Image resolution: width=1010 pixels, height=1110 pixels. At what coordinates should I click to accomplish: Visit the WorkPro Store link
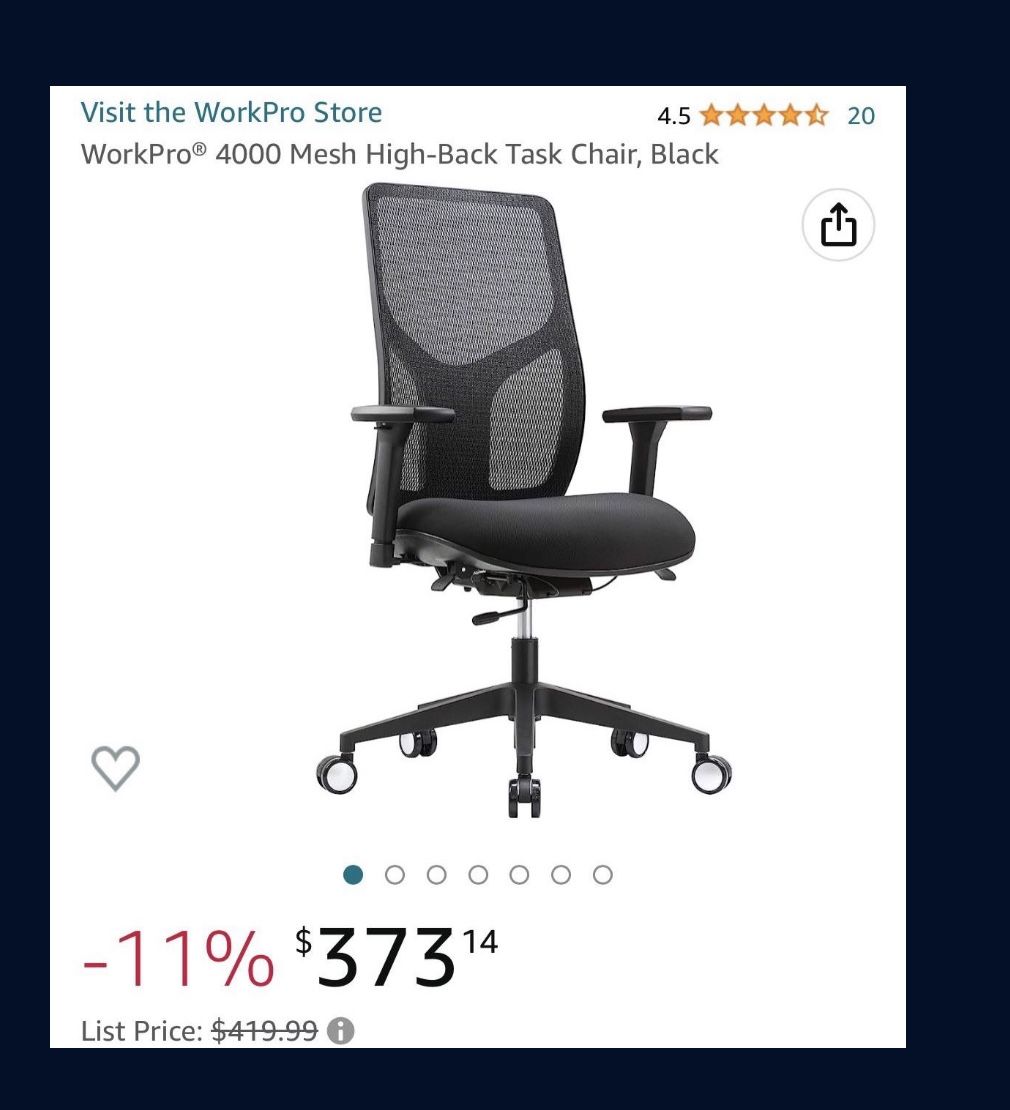[x=231, y=113]
